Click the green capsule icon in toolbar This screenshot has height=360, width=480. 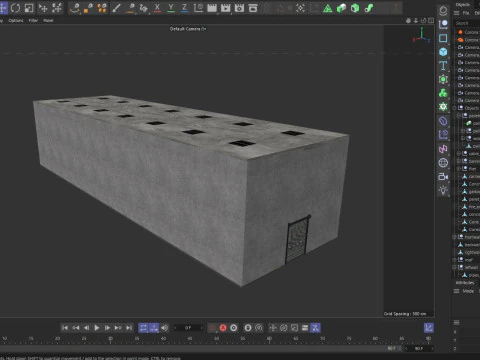[x=341, y=8]
